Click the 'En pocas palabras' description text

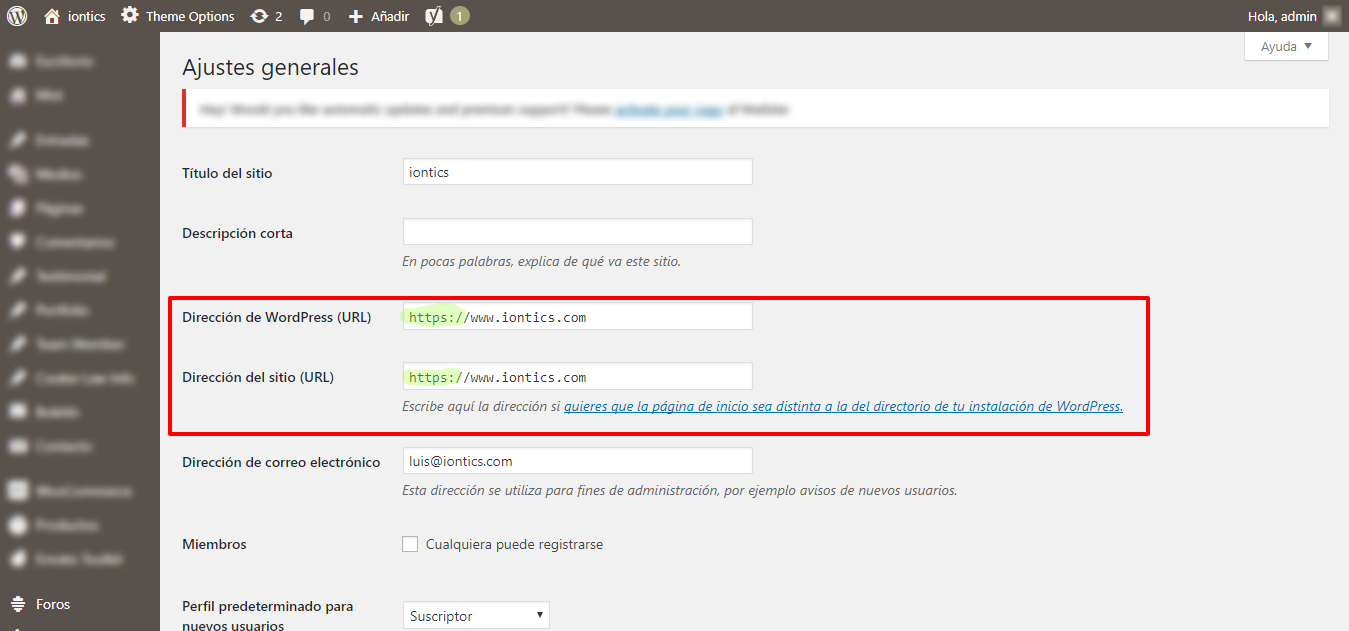[x=541, y=261]
